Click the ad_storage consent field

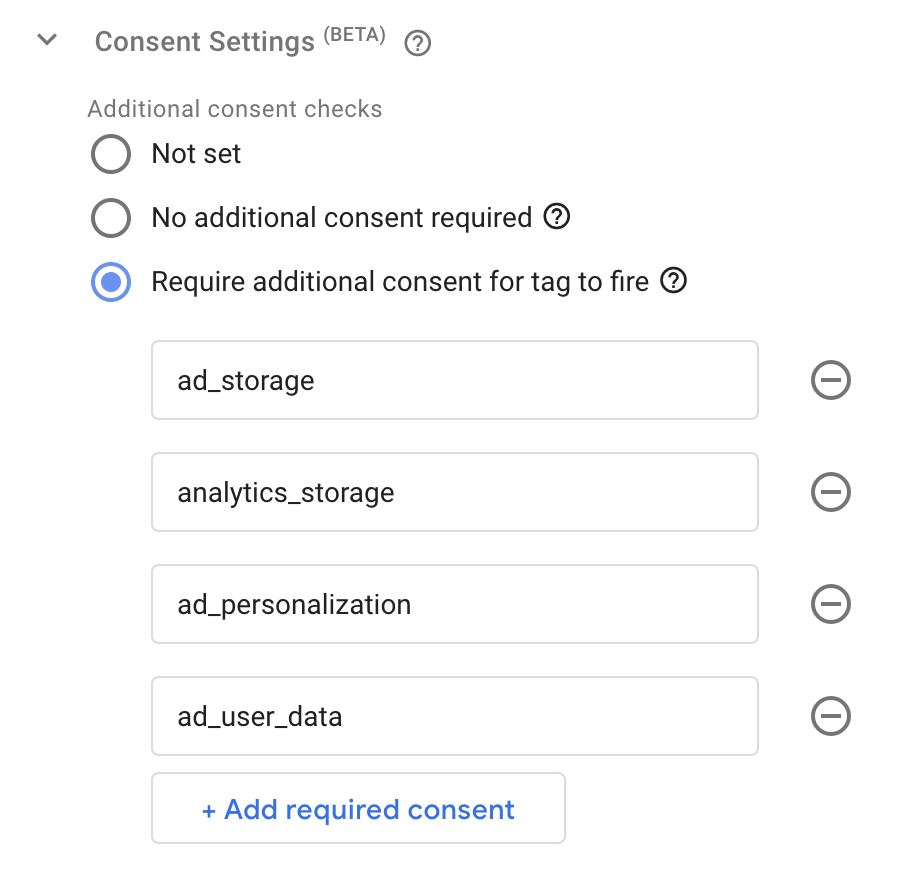pyautogui.click(x=455, y=380)
